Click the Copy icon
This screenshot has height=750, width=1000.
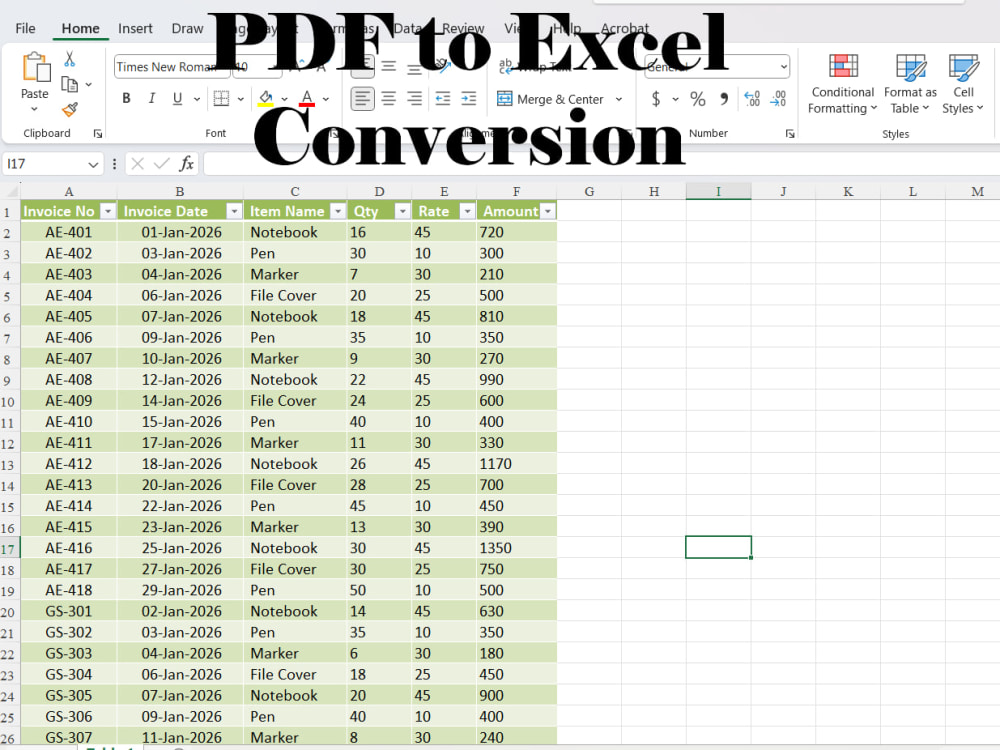click(70, 84)
